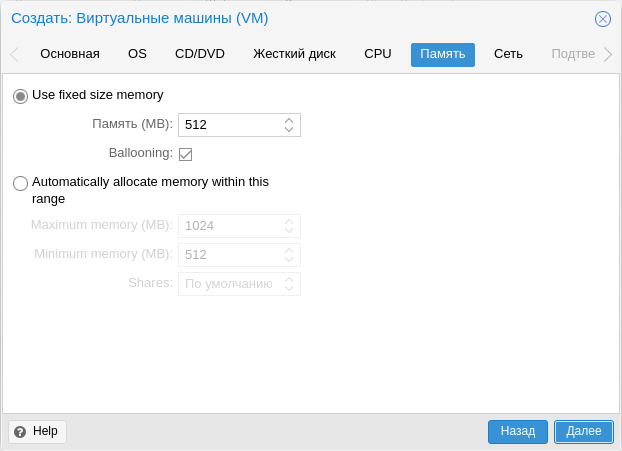This screenshot has width=622, height=451.
Task: Click the Help question mark icon
Action: [20, 432]
